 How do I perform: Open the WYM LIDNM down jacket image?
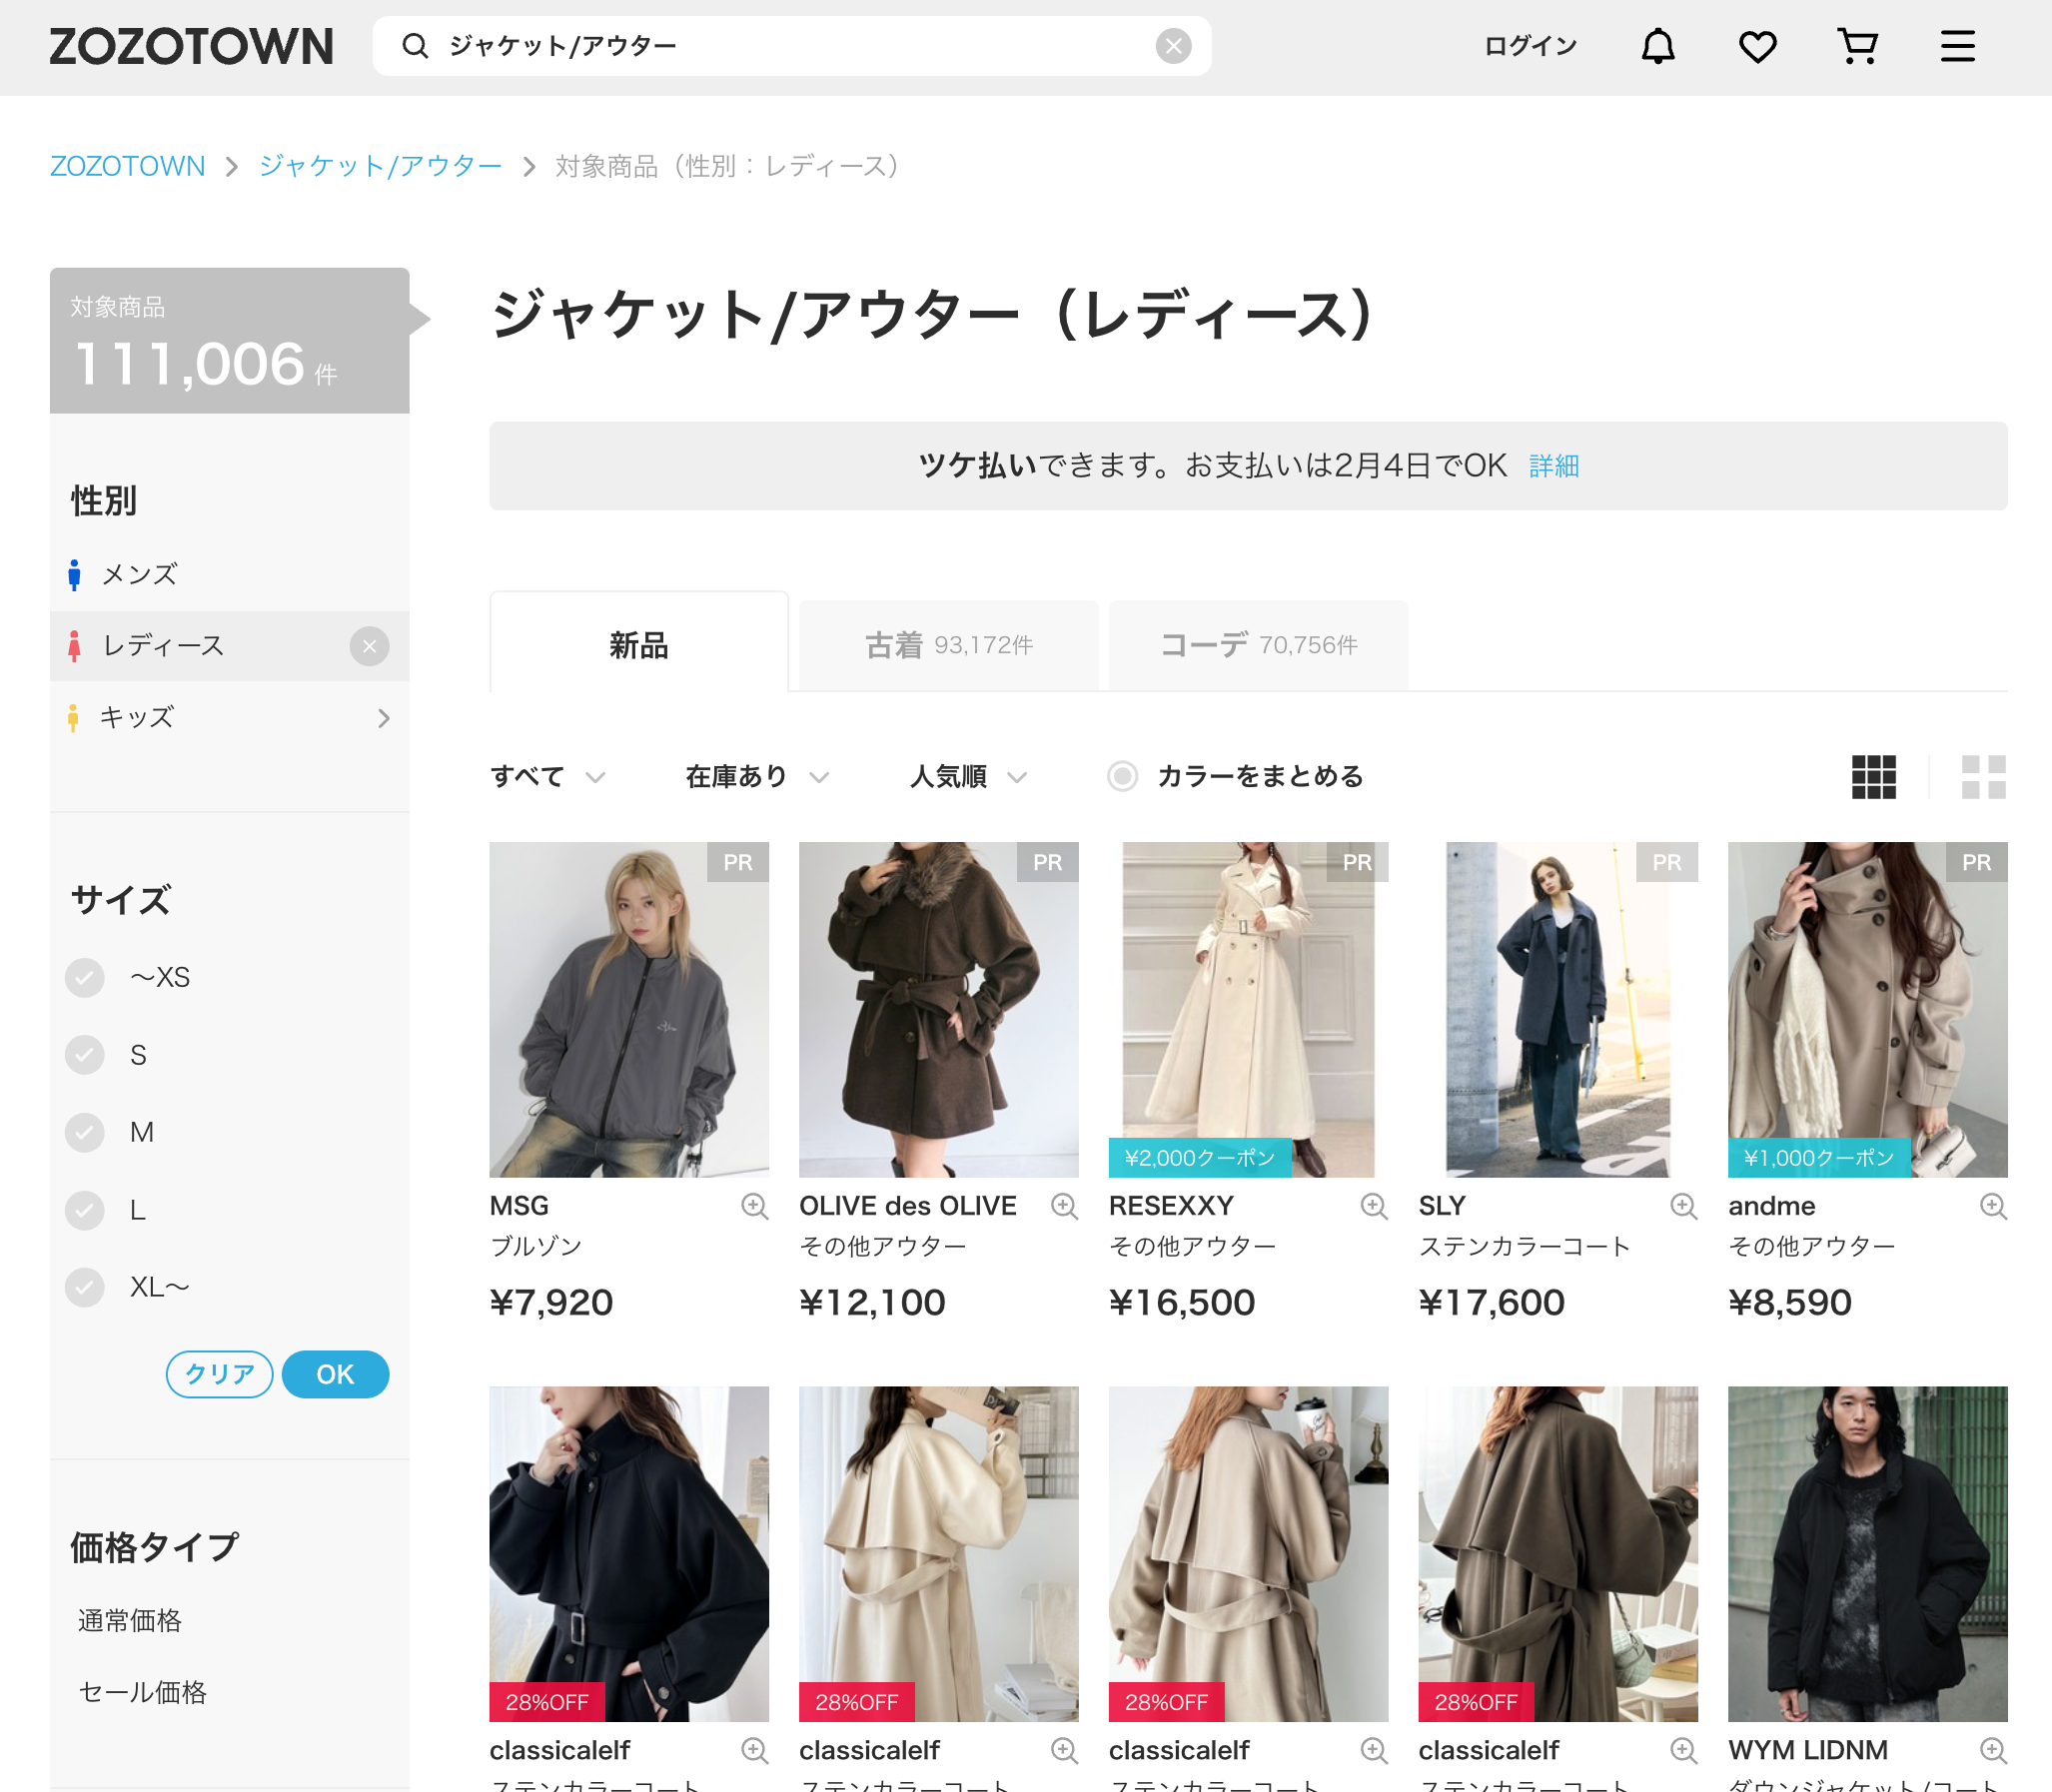(1868, 1554)
